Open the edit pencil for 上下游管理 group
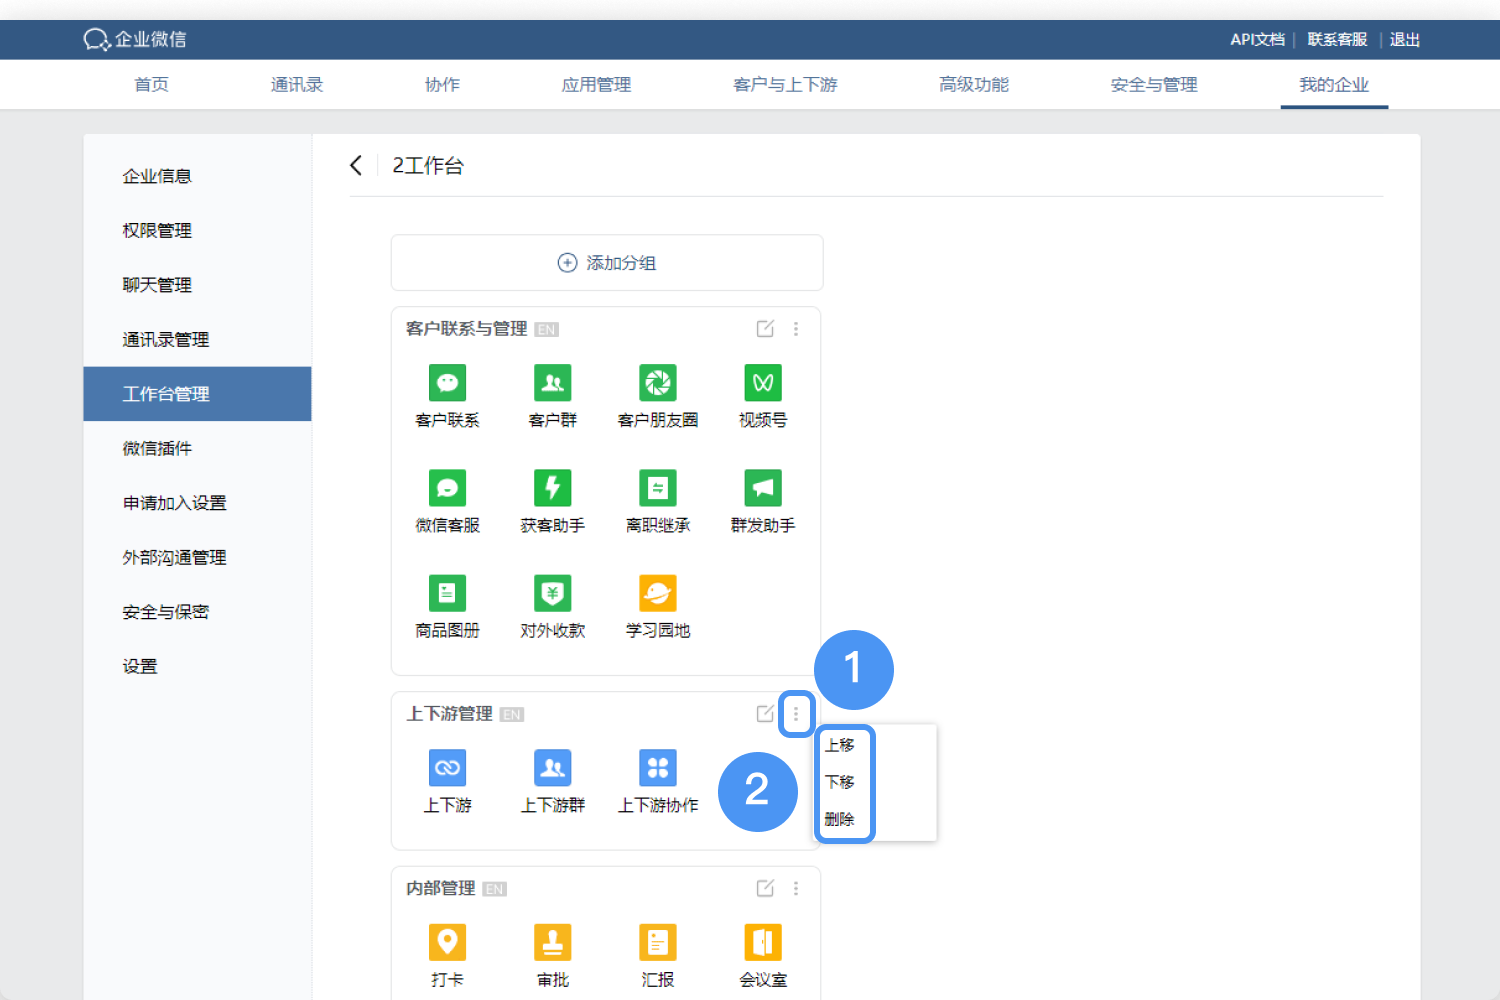The height and width of the screenshot is (1000, 1500). click(765, 713)
